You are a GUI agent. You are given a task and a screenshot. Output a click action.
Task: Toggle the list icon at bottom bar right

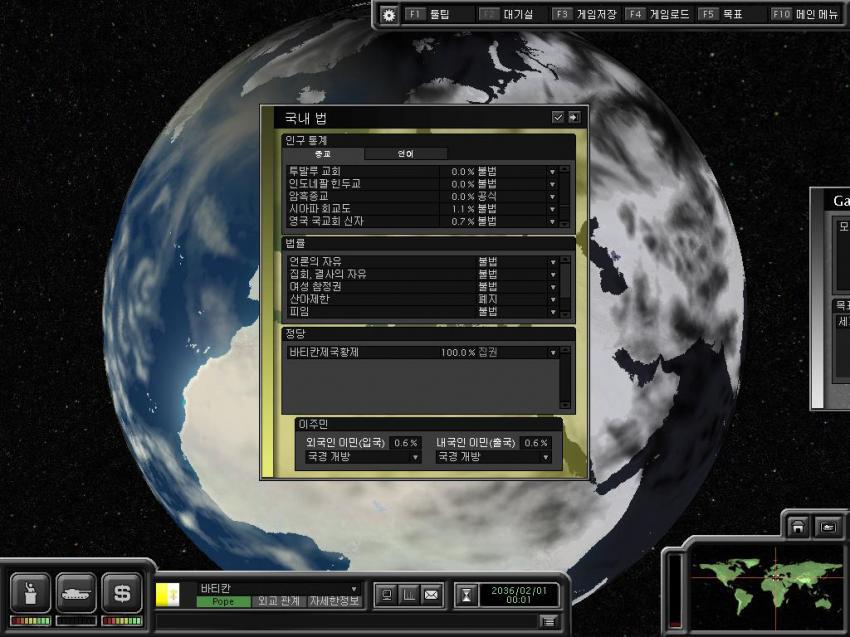tap(548, 621)
